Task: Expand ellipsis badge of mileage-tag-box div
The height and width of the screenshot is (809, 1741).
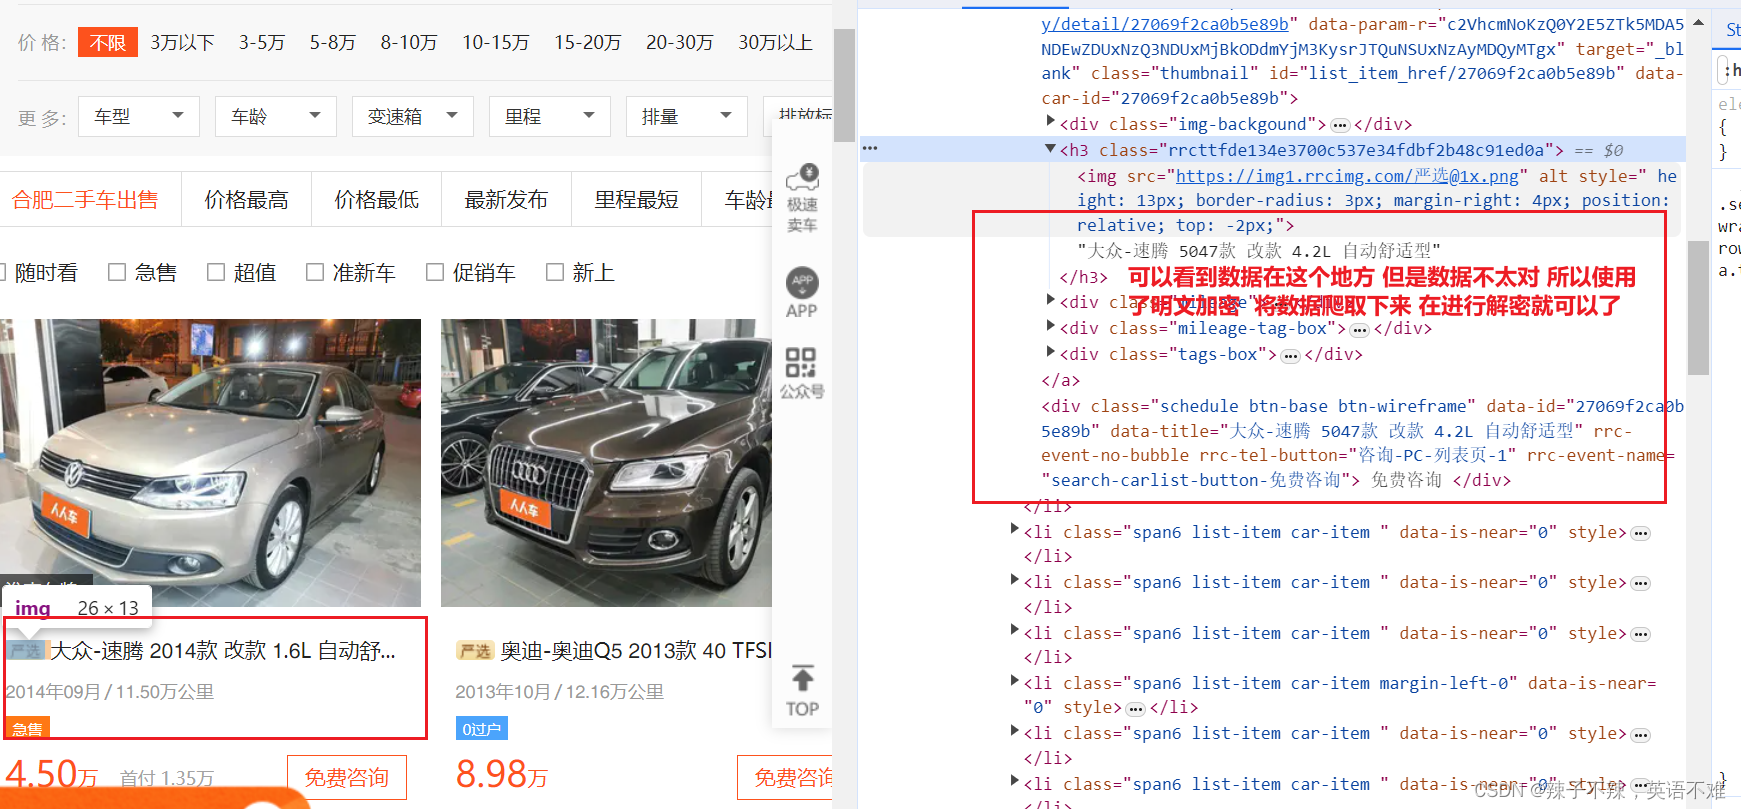Action: pyautogui.click(x=1359, y=329)
